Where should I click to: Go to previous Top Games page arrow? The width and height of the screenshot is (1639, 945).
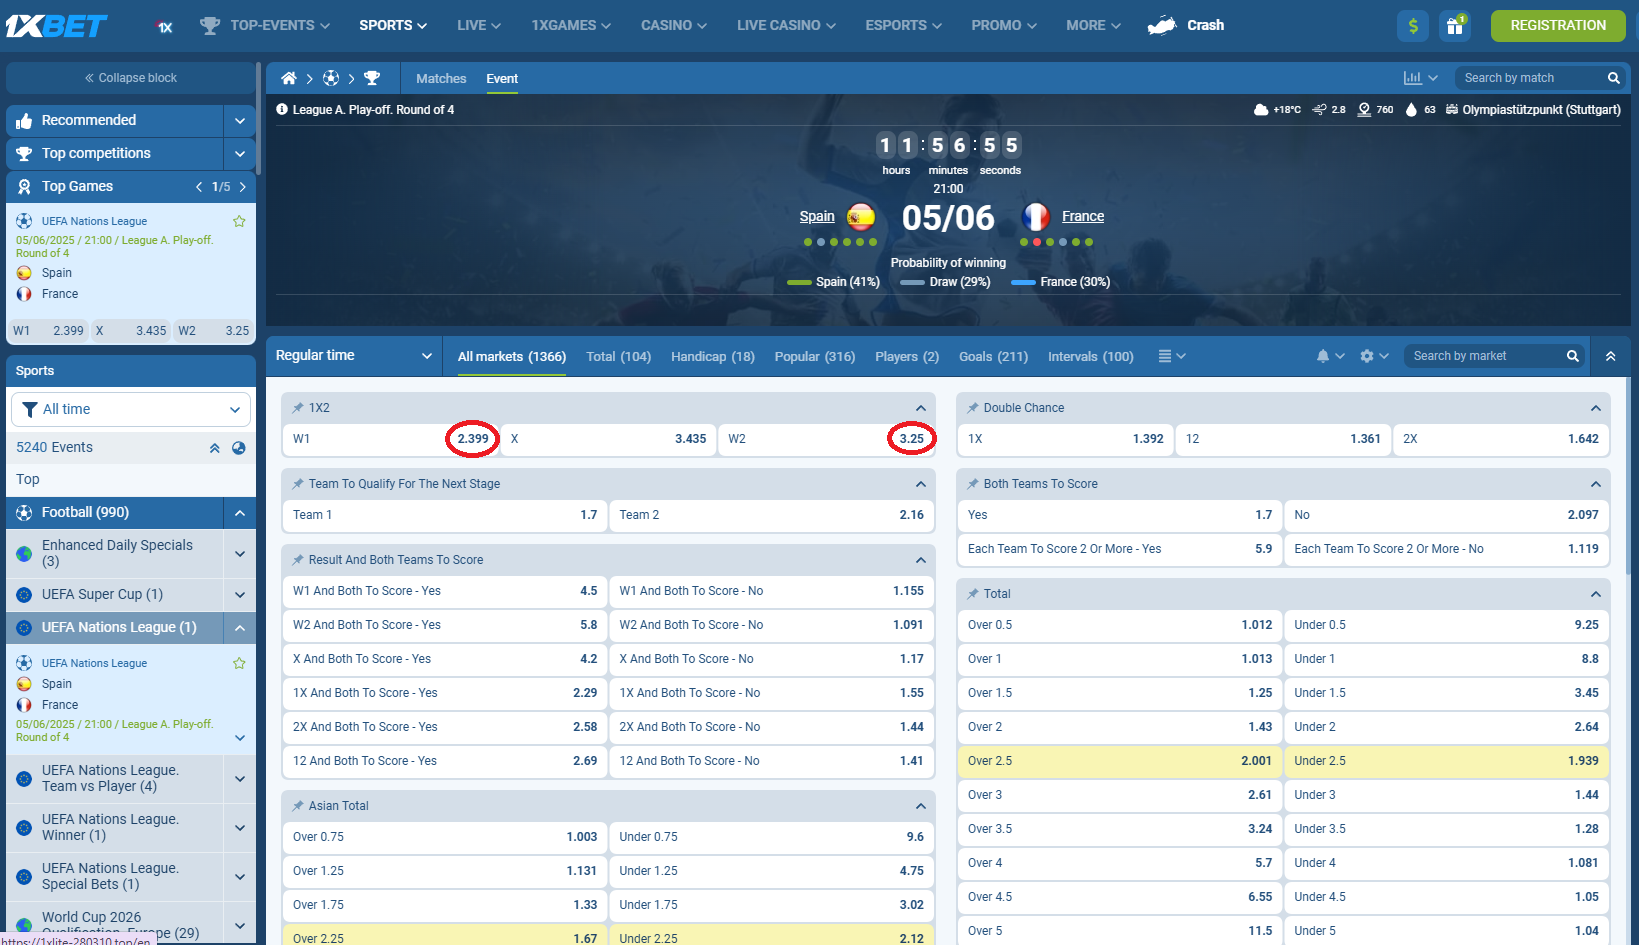[199, 187]
